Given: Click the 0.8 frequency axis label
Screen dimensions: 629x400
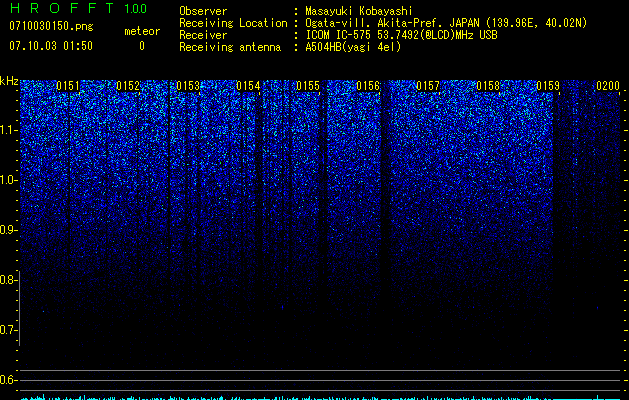Looking at the screenshot, I should (8, 280).
